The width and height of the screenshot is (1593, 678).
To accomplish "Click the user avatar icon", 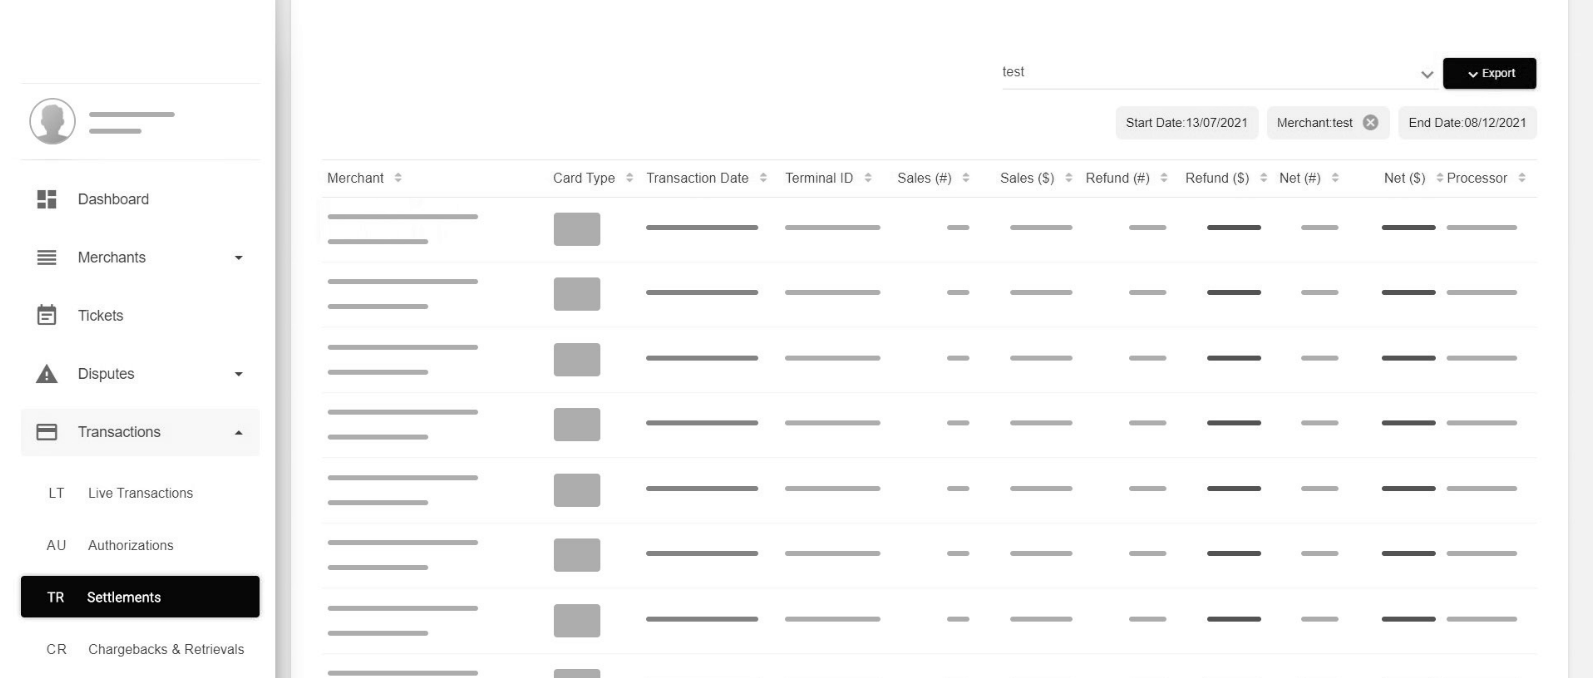I will point(52,121).
